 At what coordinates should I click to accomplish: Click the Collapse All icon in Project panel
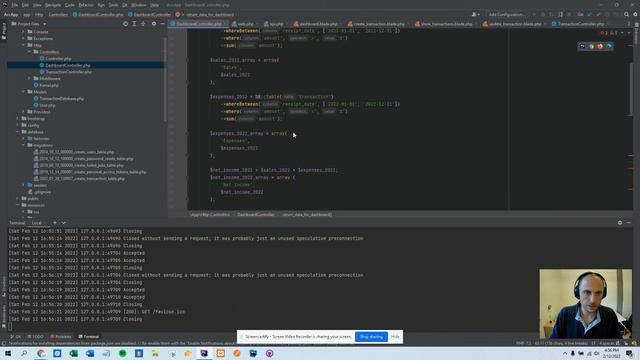point(143,24)
